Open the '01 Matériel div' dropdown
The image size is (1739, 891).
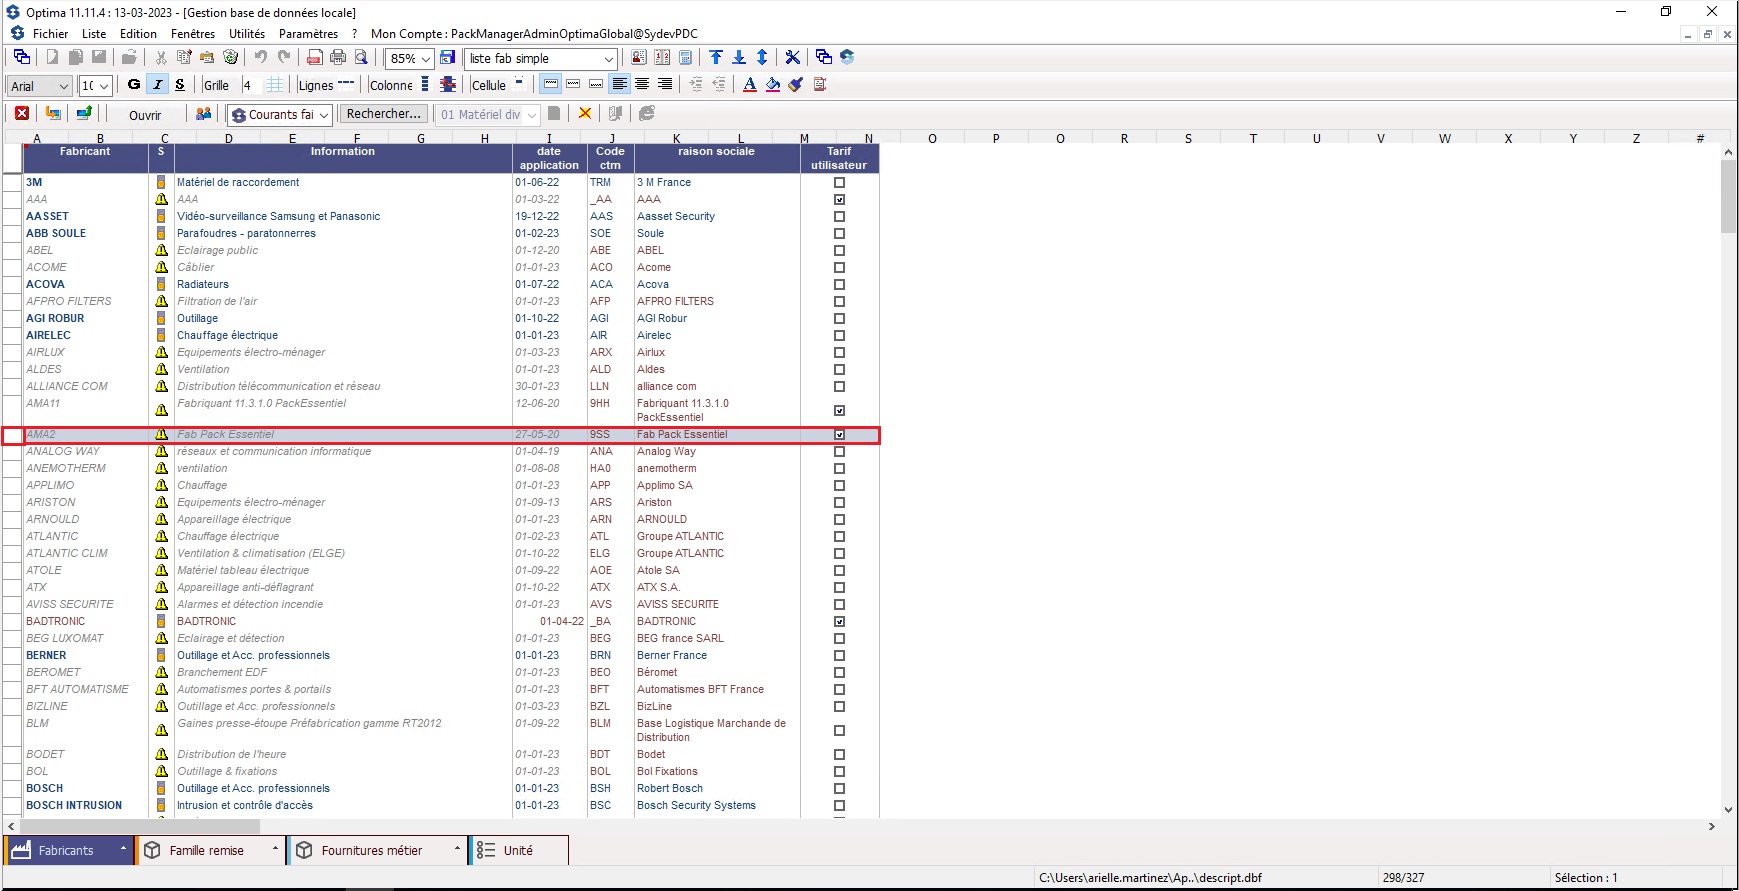coord(531,115)
